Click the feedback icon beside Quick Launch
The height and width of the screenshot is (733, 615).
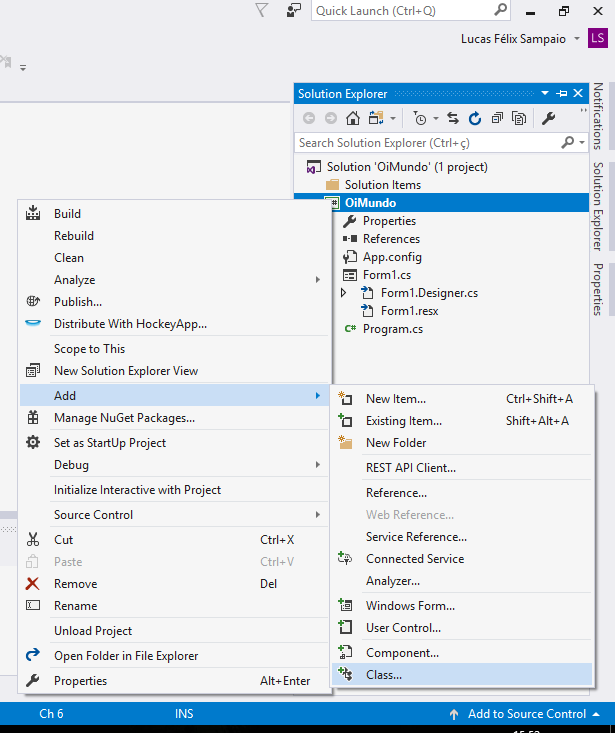click(x=294, y=10)
